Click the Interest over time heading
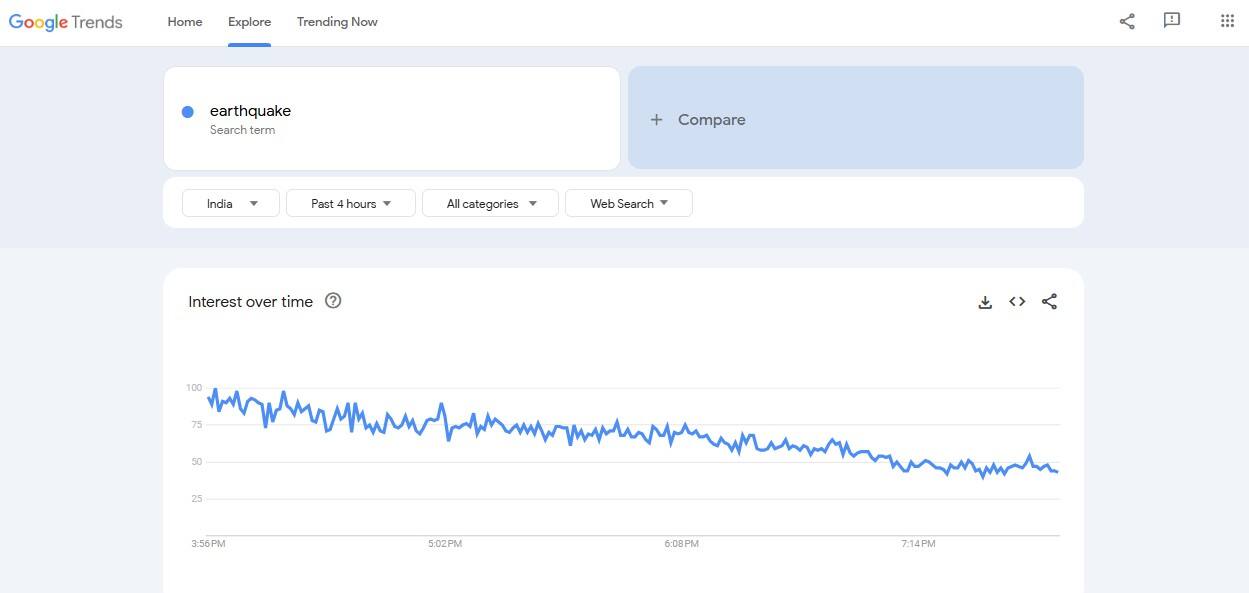 click(x=250, y=302)
